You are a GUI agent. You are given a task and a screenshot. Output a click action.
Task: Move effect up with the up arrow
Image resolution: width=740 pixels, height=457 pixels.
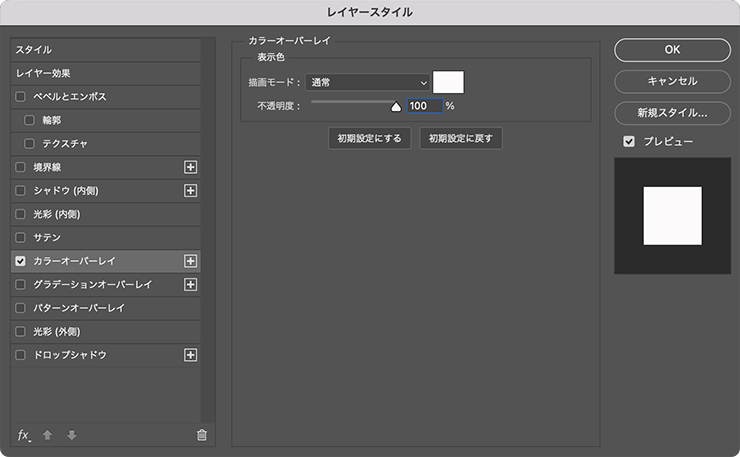[x=47, y=435]
